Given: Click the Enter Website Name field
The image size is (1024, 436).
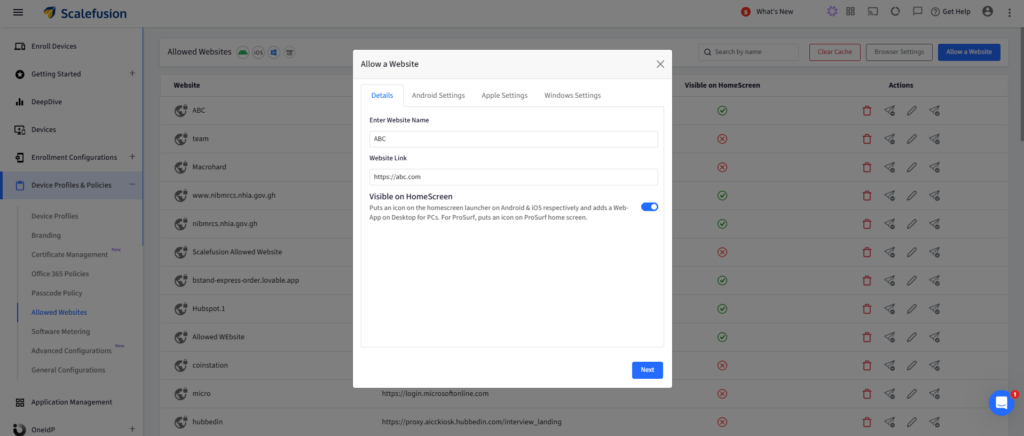Looking at the screenshot, I should (x=513, y=139).
